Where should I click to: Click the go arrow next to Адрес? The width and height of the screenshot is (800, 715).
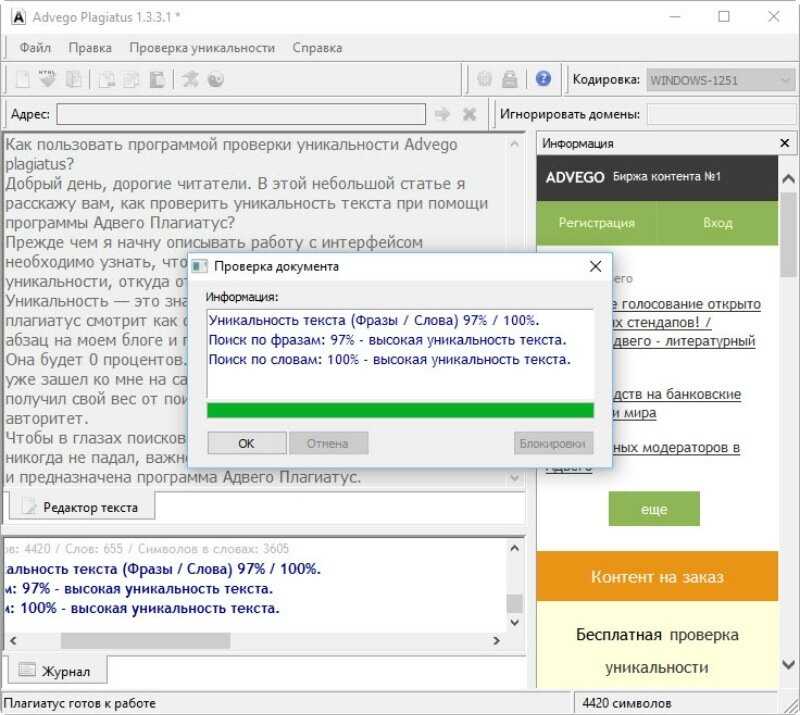(x=442, y=114)
